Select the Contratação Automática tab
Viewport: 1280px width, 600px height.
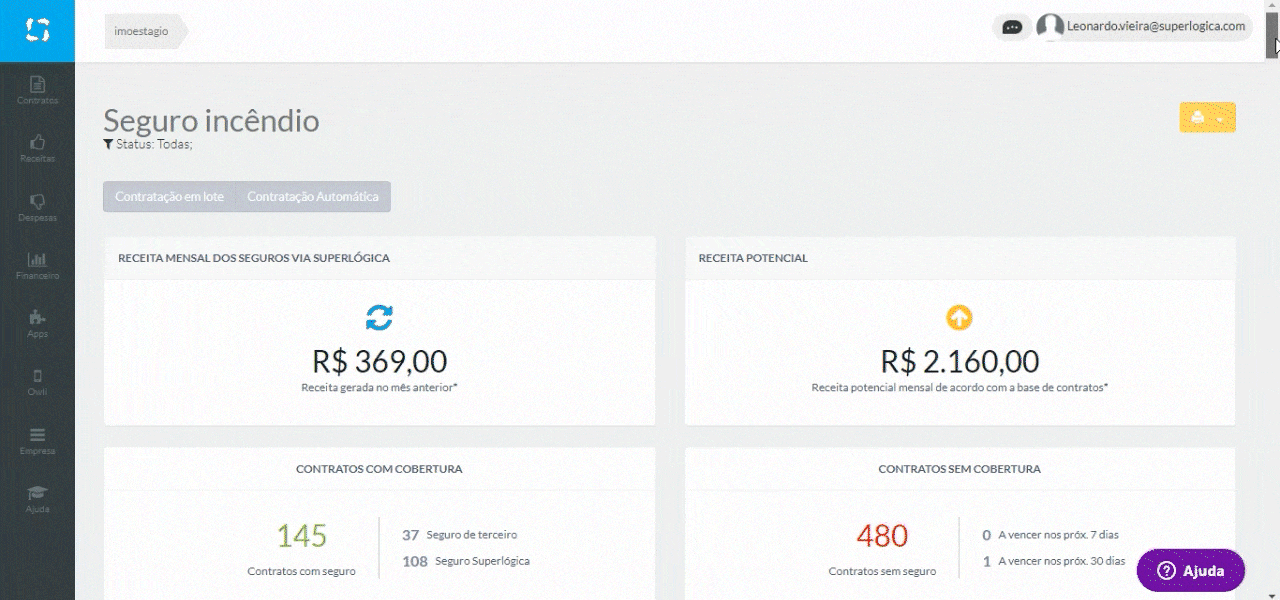click(x=313, y=197)
